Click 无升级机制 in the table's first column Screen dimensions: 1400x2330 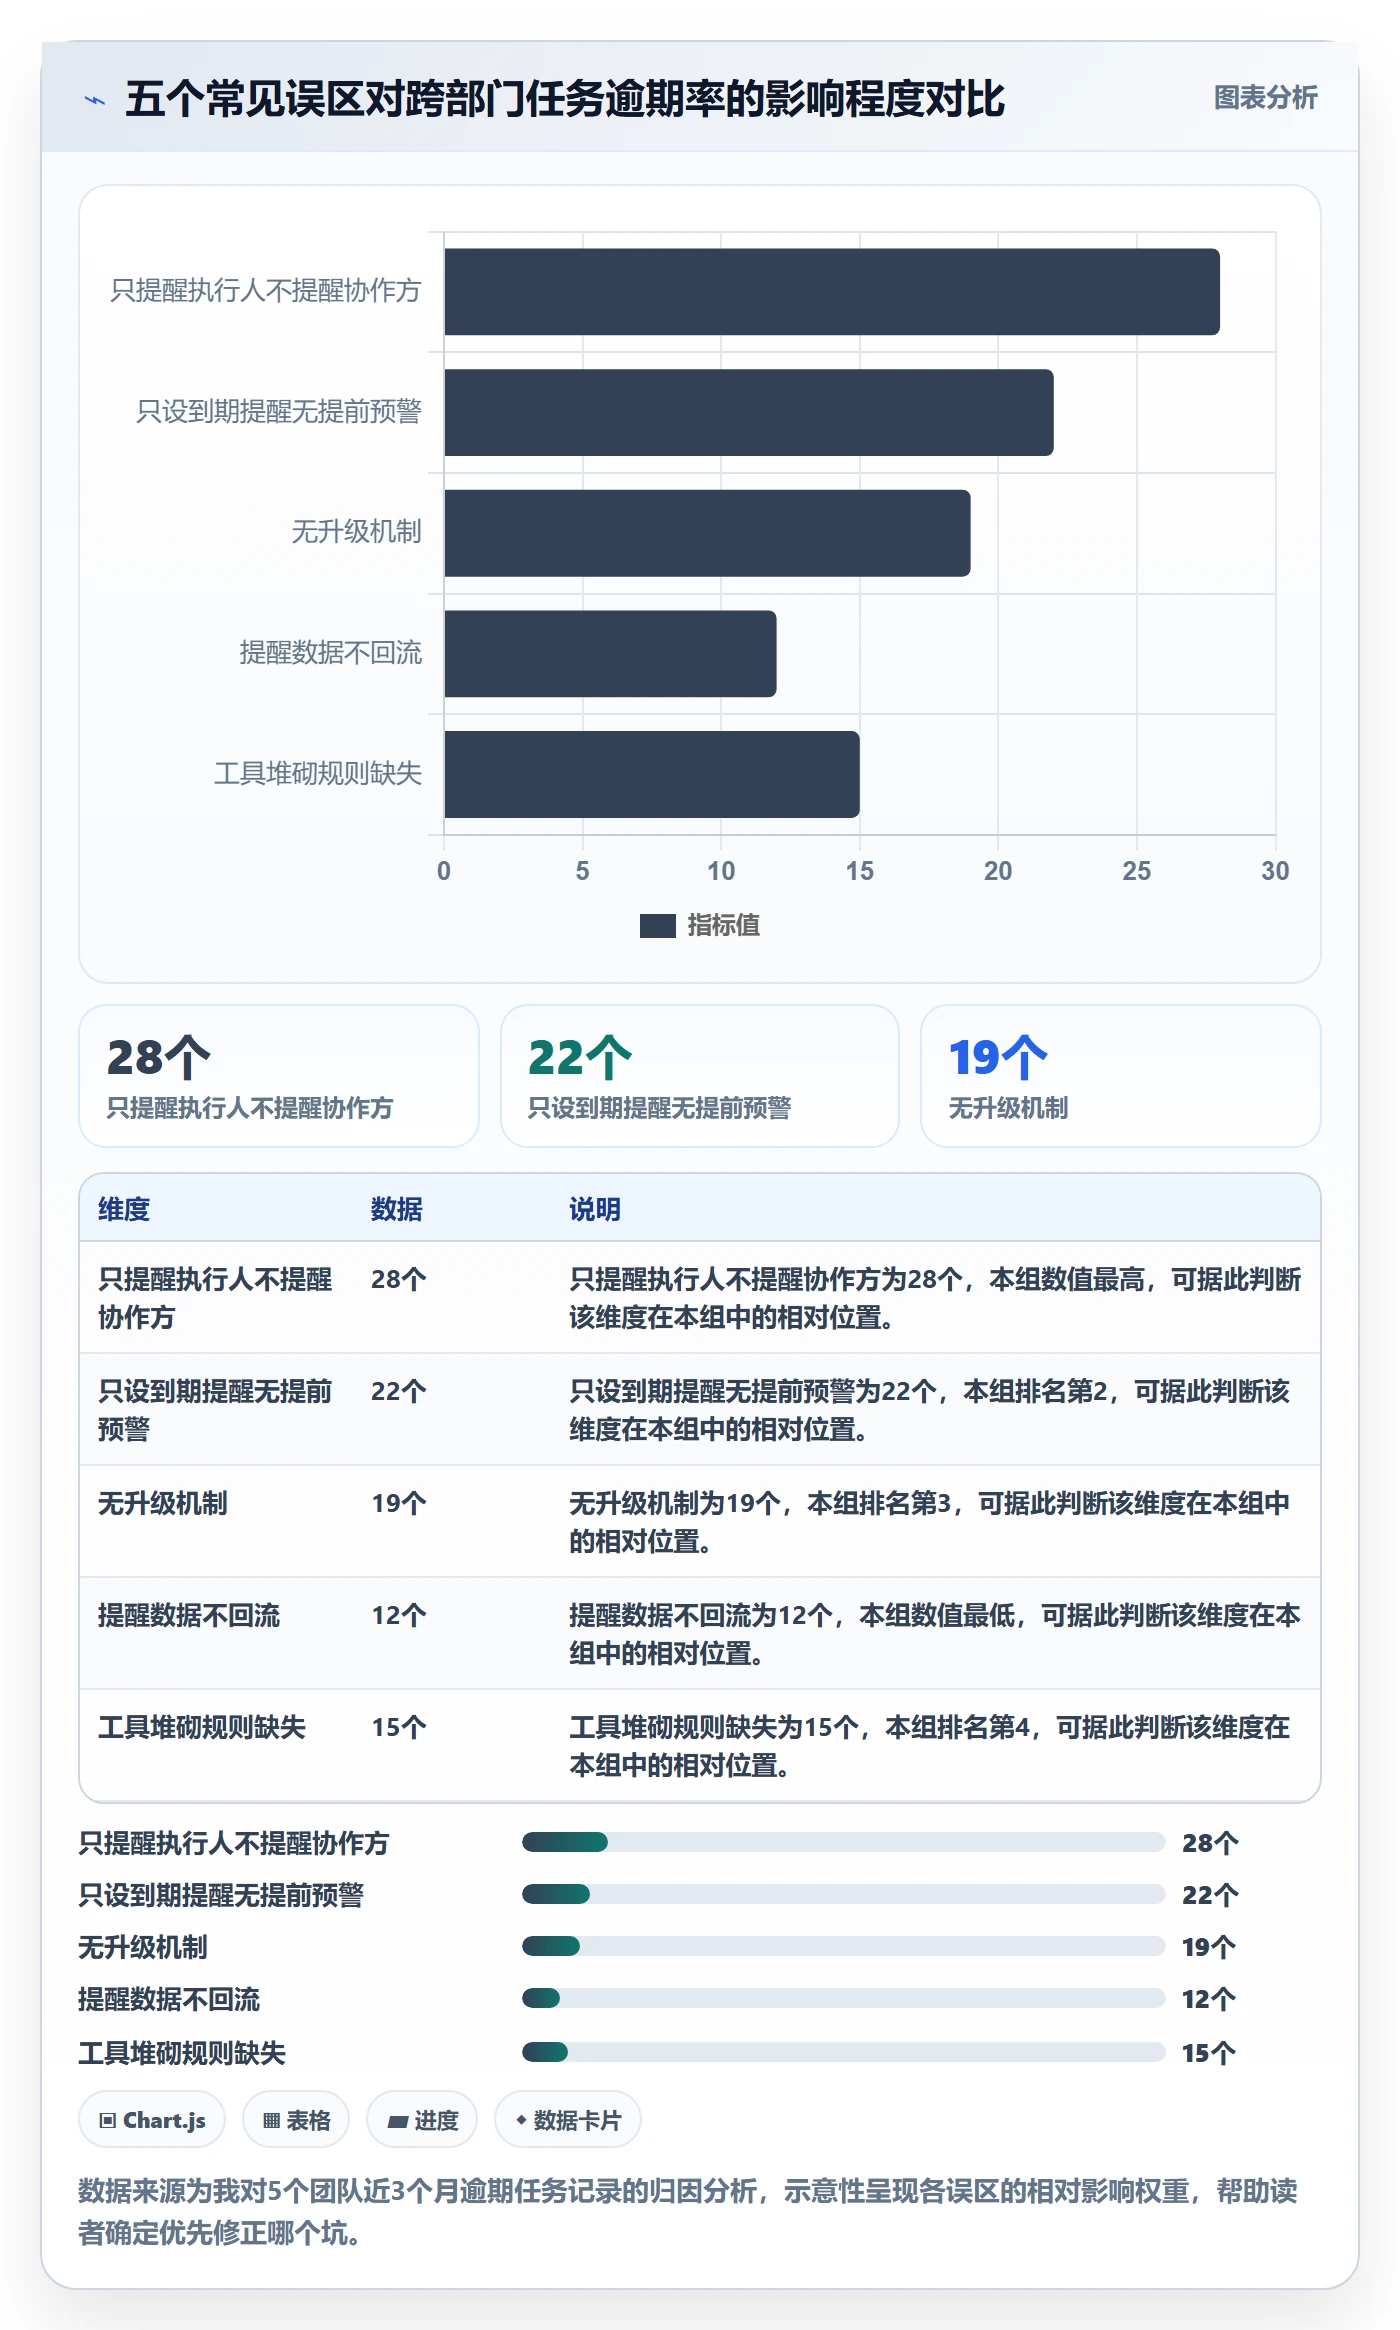click(163, 1503)
